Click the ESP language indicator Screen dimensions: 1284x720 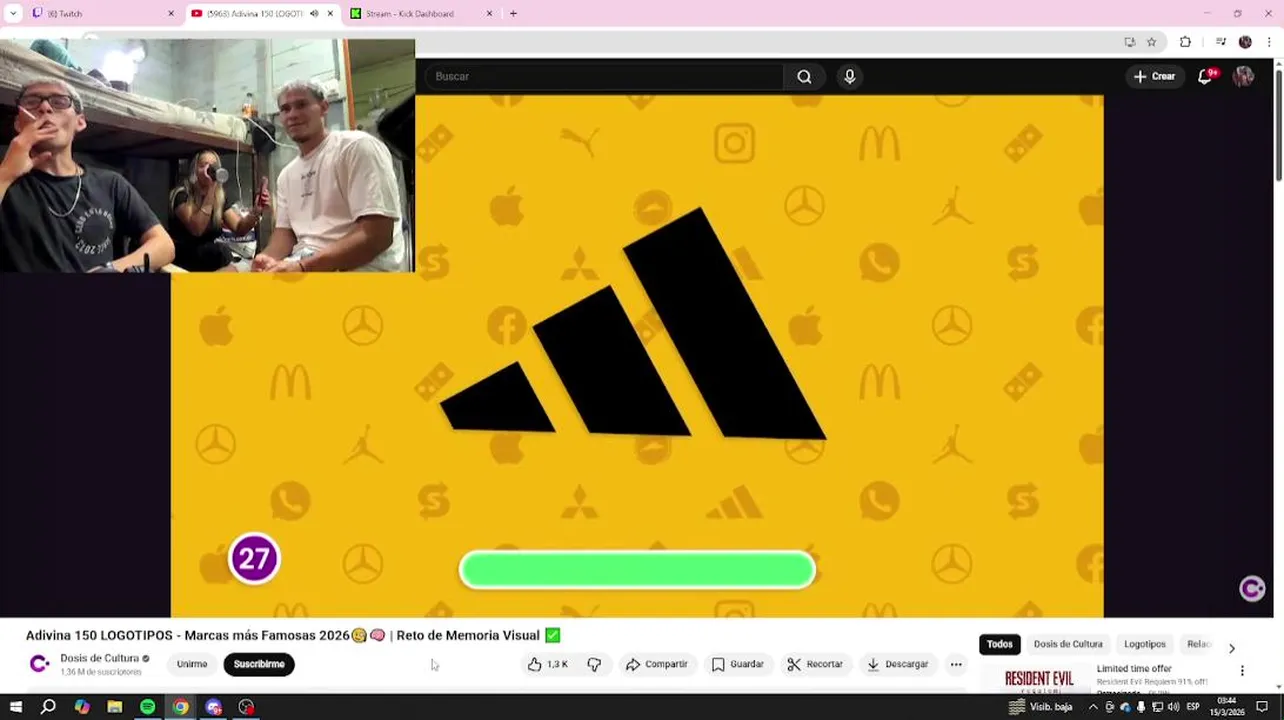(x=1193, y=707)
